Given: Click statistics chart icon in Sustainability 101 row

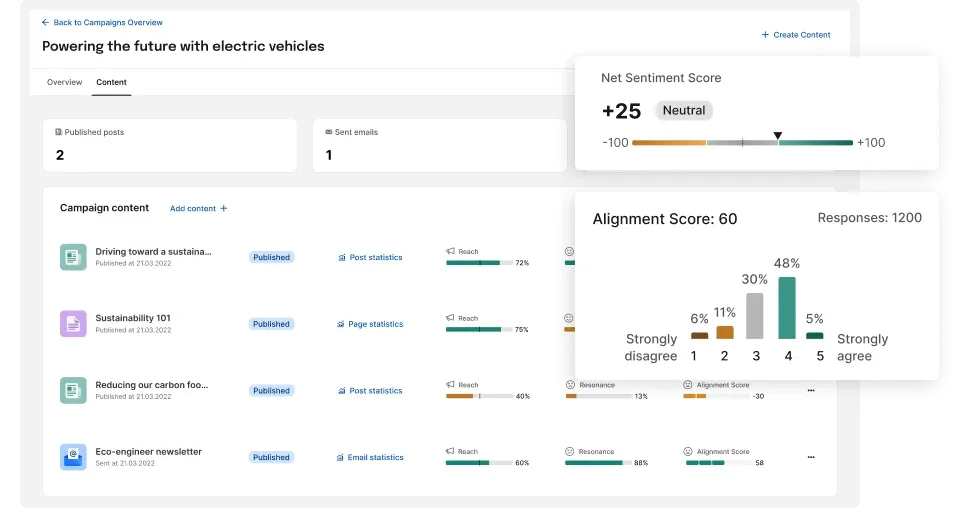Looking at the screenshot, I should tap(340, 324).
